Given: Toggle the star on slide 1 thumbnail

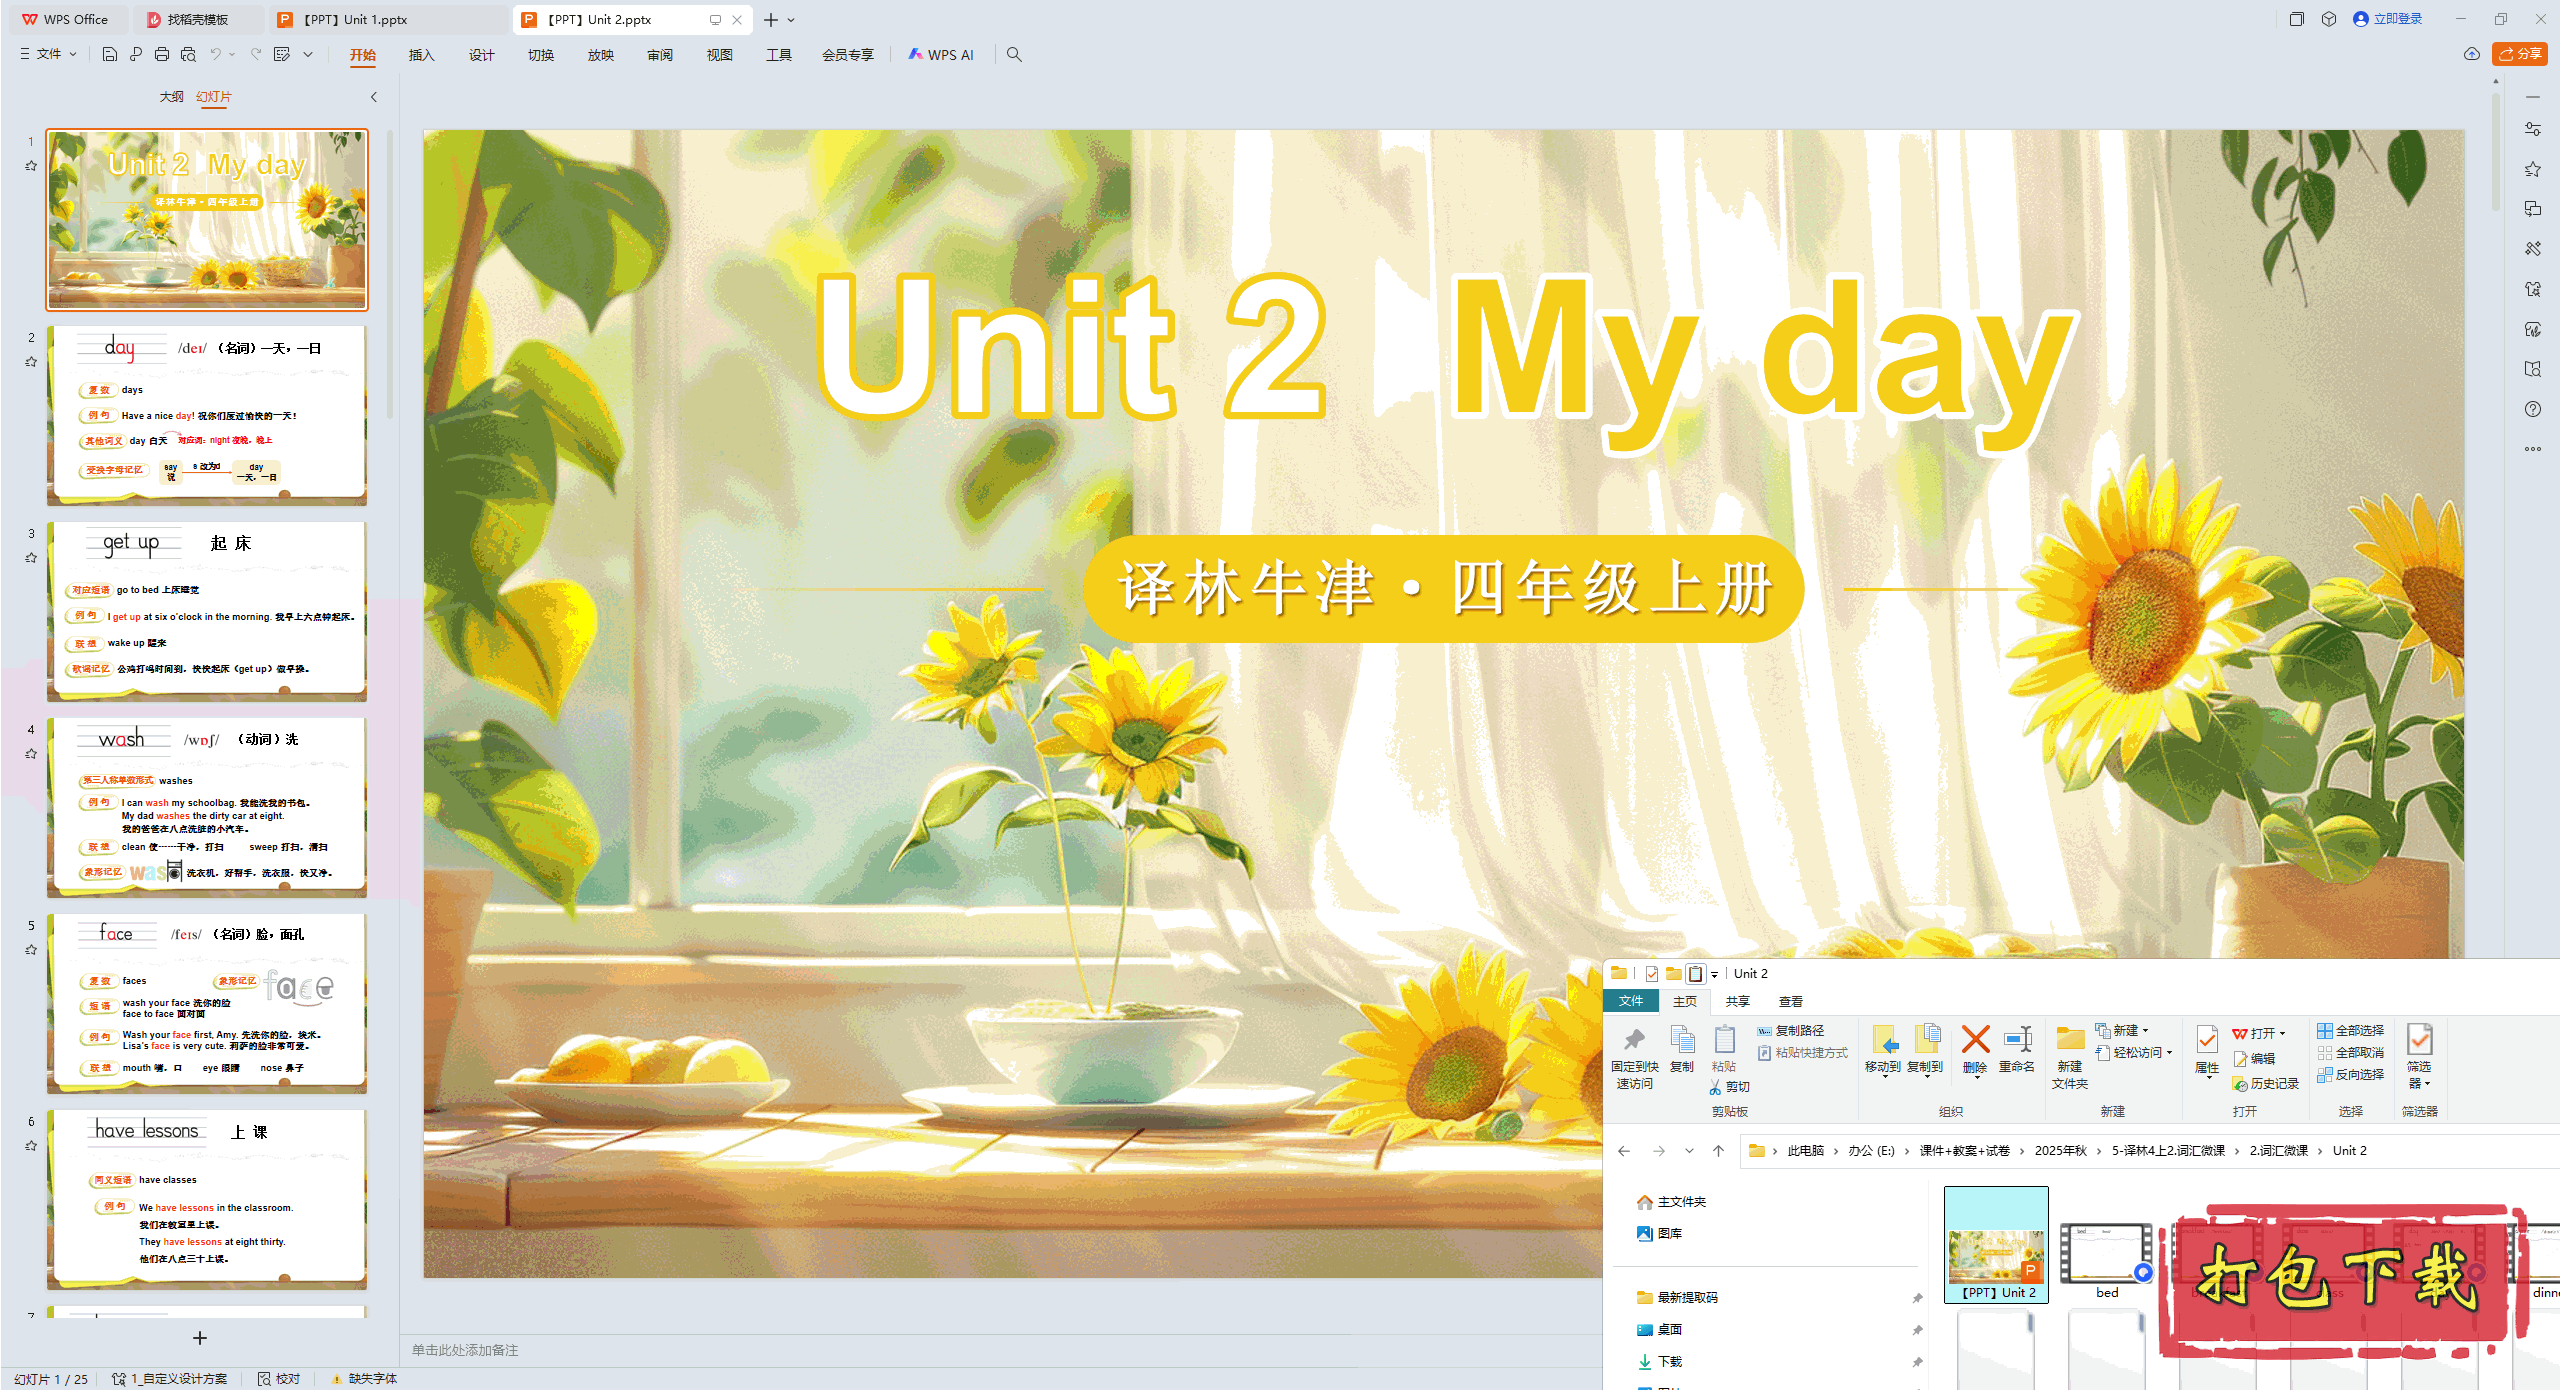Looking at the screenshot, I should (x=31, y=166).
